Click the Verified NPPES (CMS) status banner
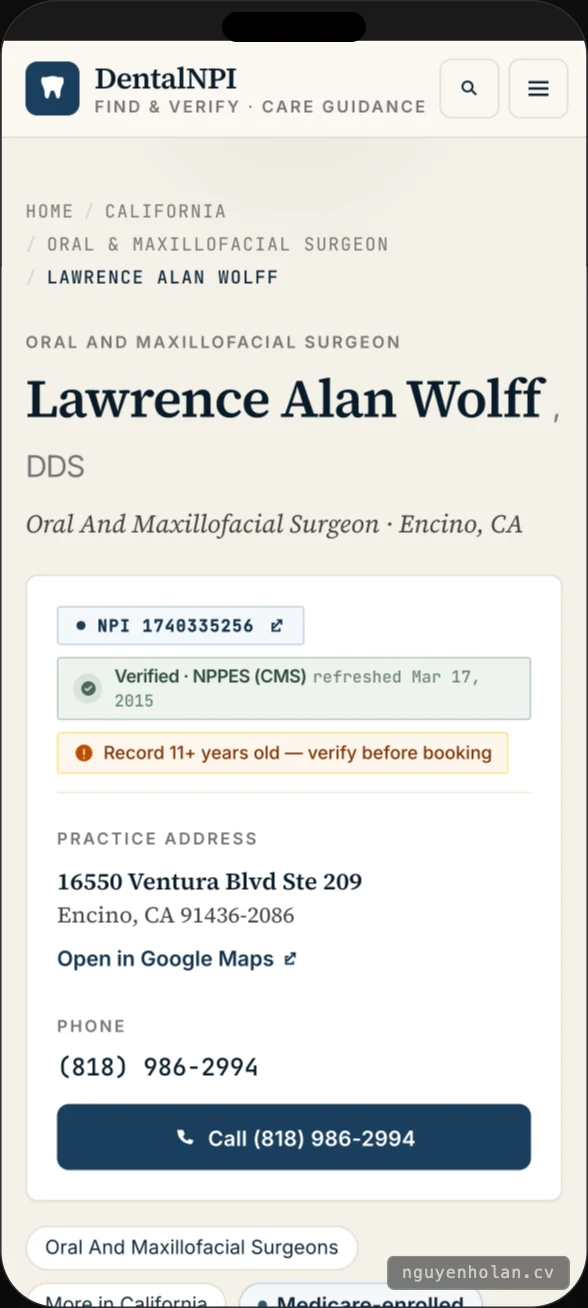This screenshot has width=588, height=1308. click(294, 688)
